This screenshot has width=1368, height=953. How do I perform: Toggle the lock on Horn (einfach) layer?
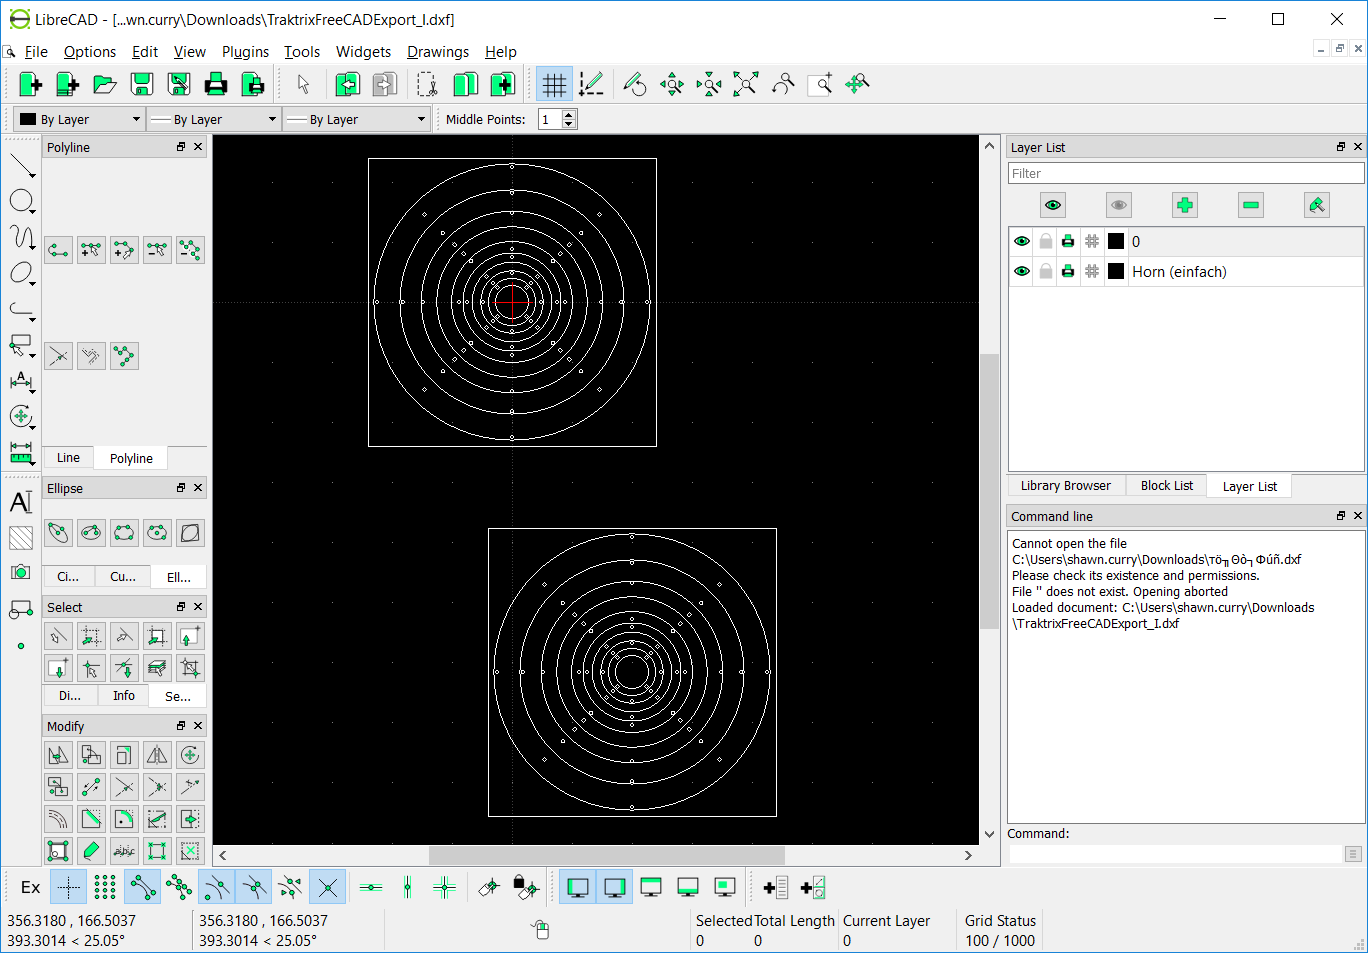(1045, 271)
